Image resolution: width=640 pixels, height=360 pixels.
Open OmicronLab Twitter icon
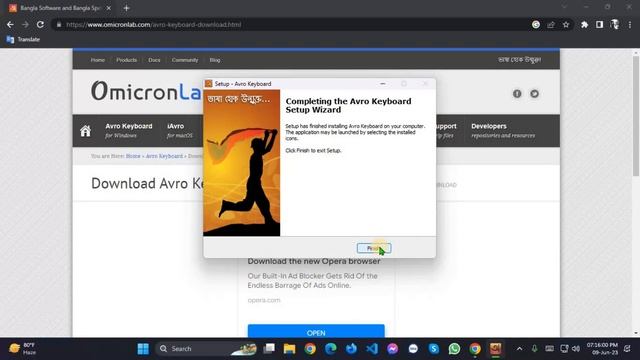[534, 94]
